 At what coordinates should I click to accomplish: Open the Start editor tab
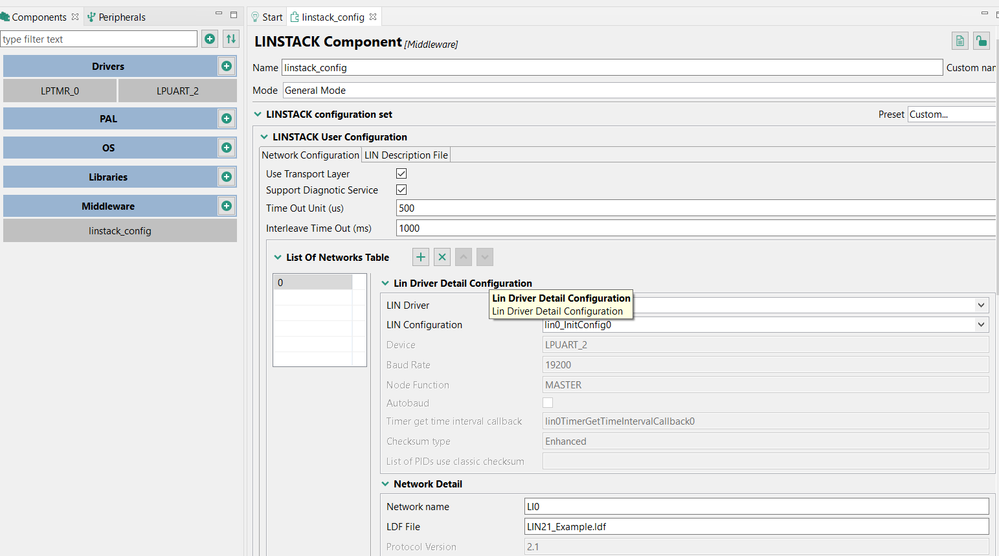click(266, 17)
